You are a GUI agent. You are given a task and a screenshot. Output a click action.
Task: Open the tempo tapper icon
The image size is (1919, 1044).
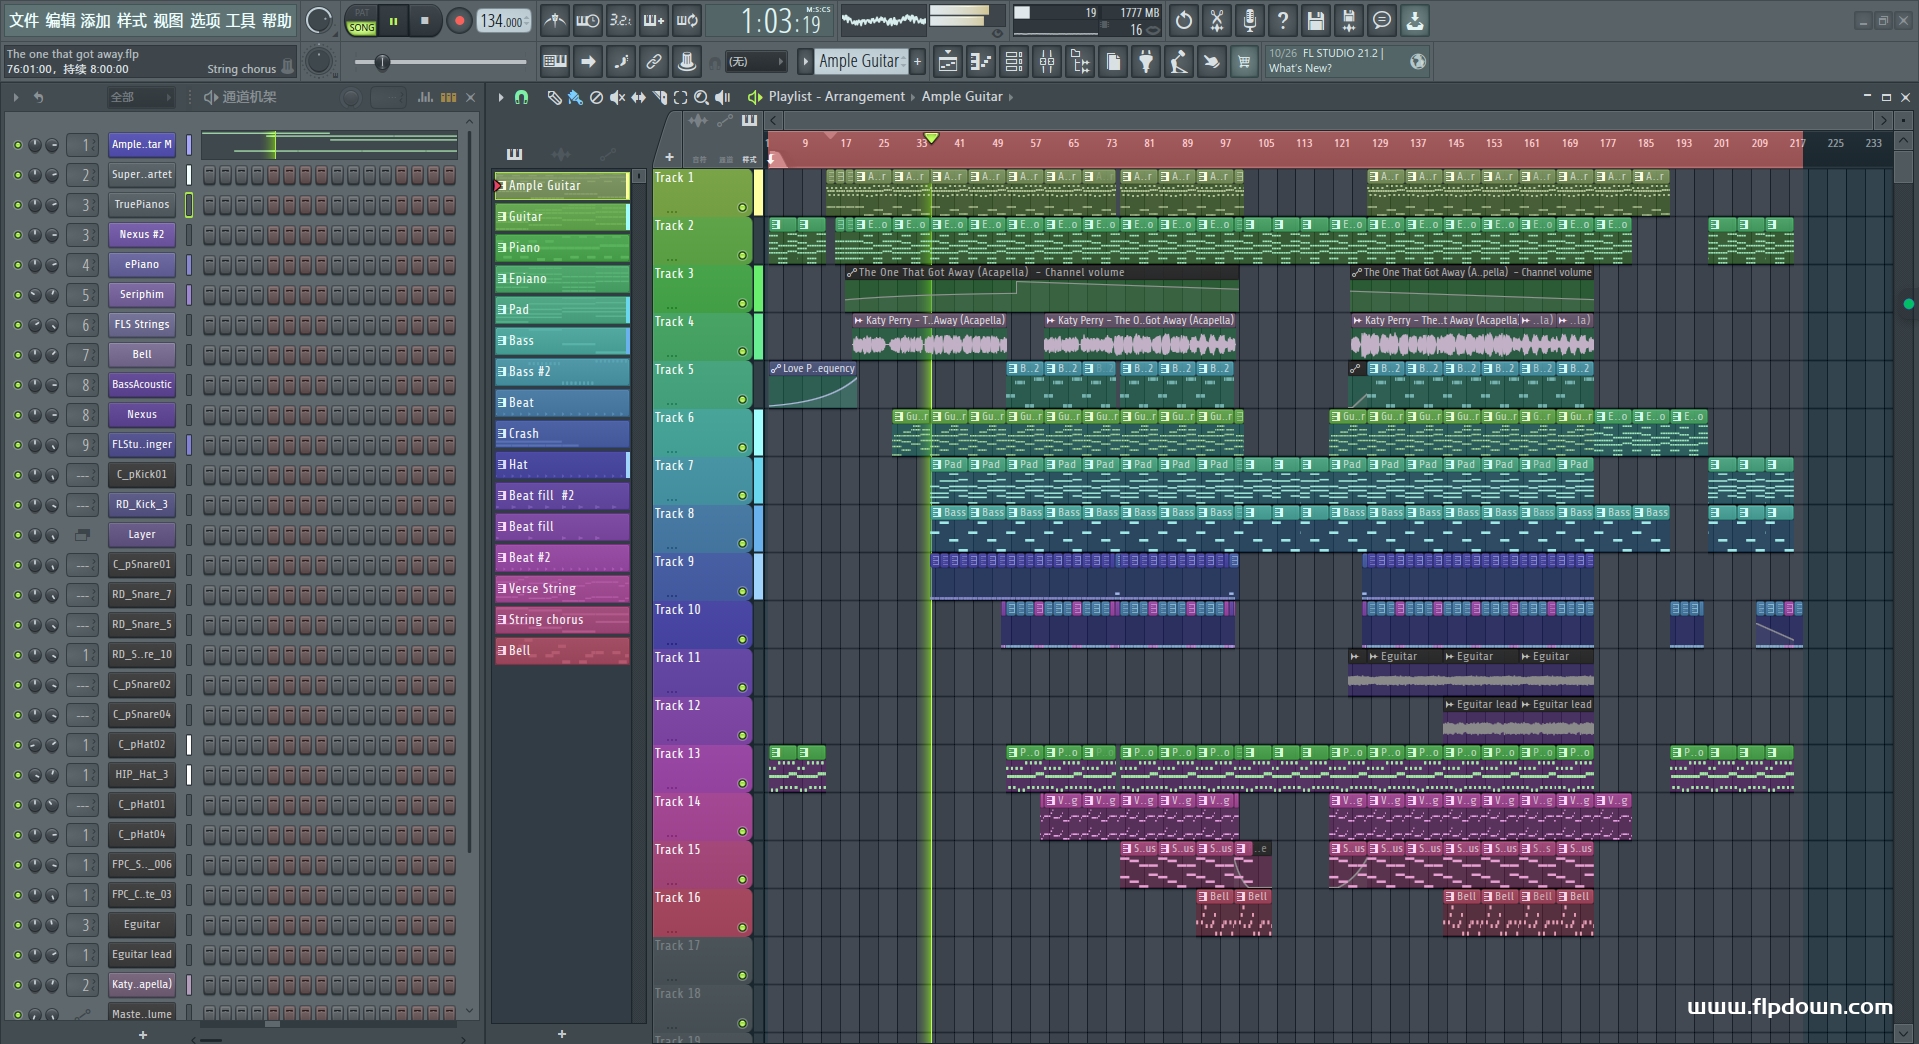(1179, 62)
